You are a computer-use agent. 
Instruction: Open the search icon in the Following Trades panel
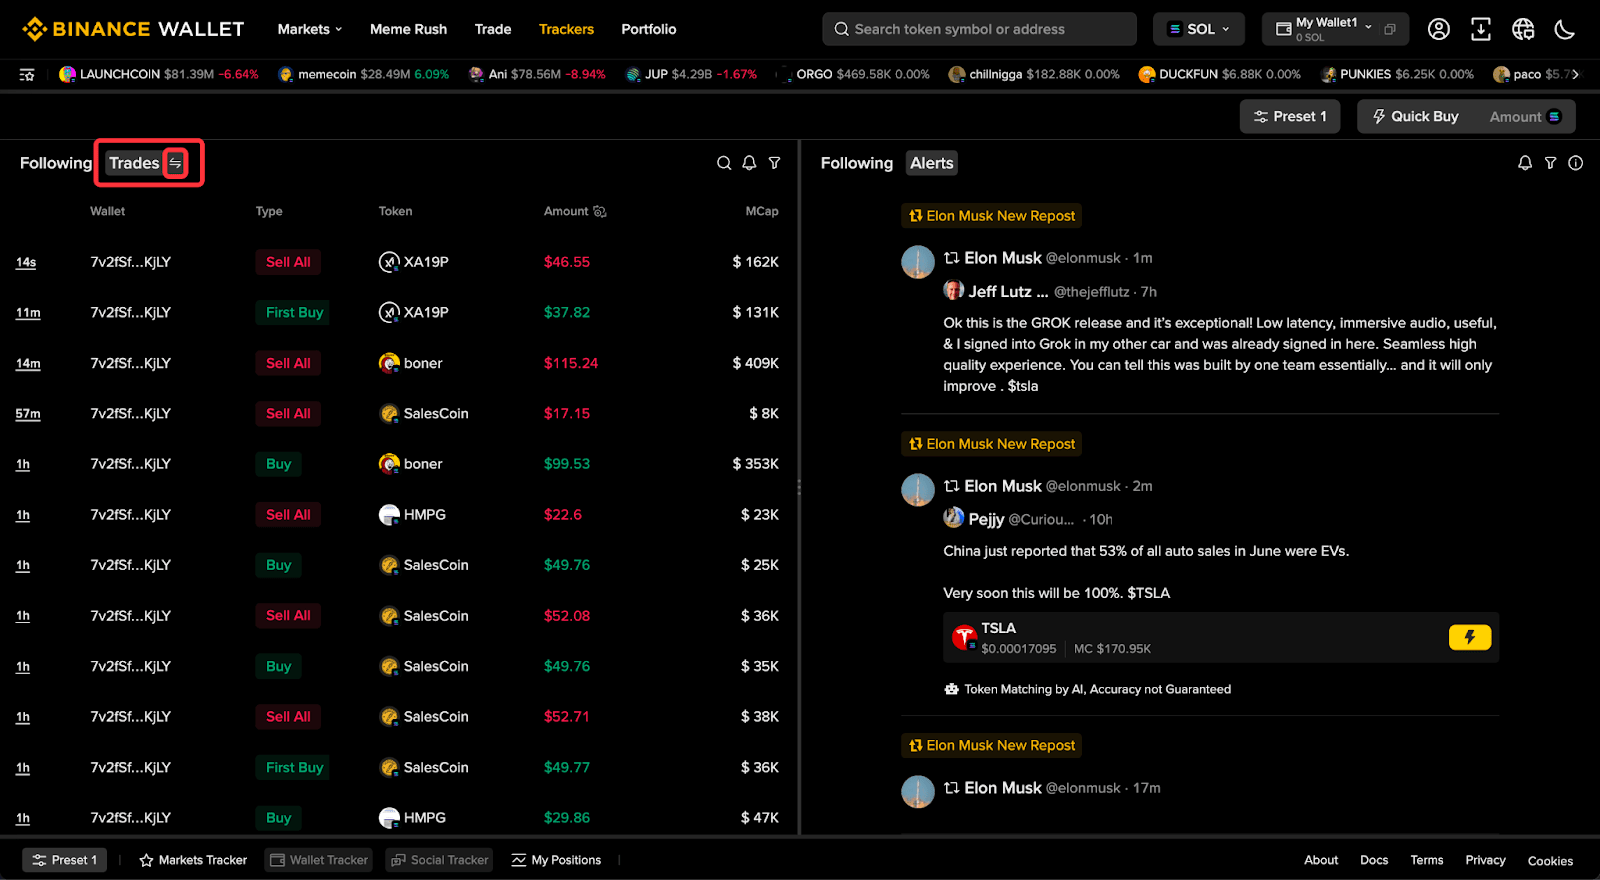(x=724, y=163)
